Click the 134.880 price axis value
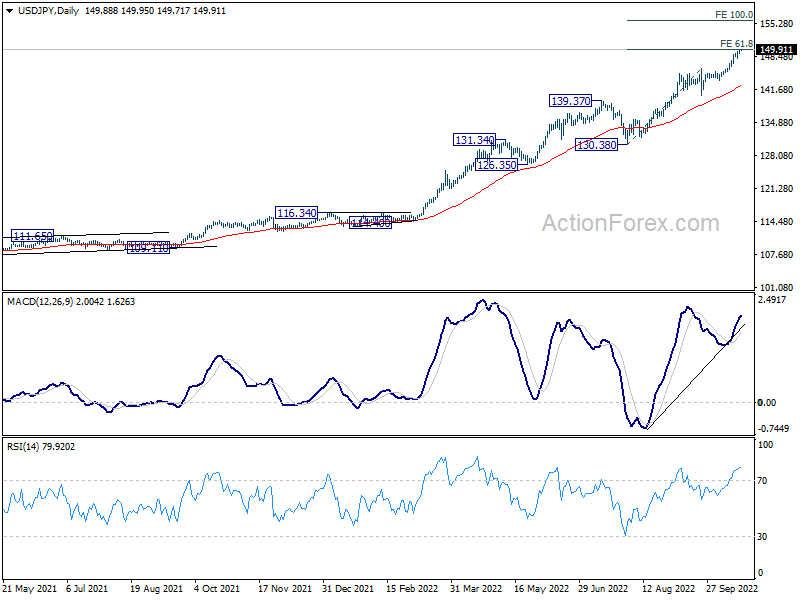 tap(776, 122)
